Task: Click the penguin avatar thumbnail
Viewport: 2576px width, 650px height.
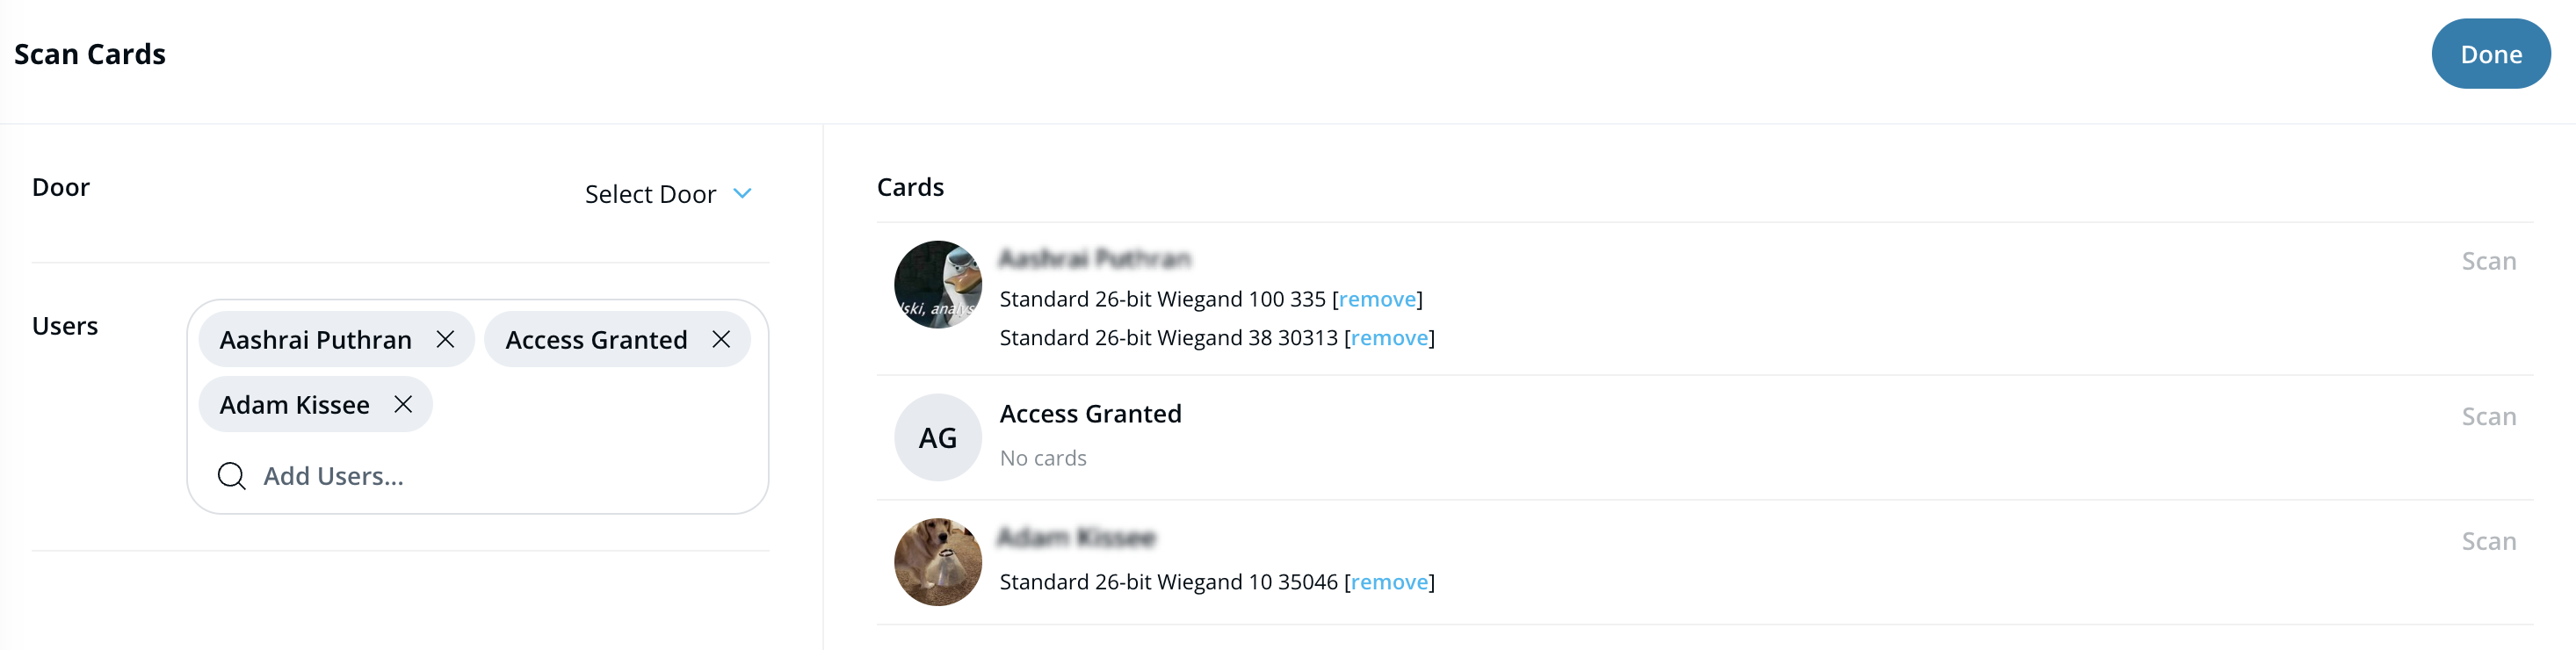Action: pyautogui.click(x=937, y=285)
